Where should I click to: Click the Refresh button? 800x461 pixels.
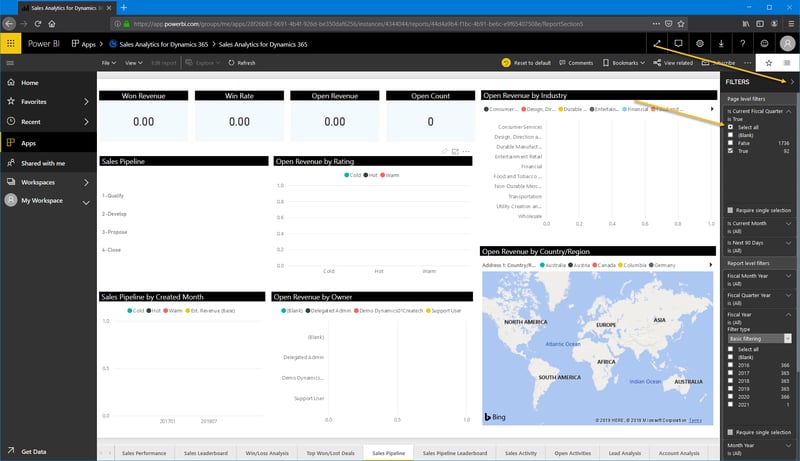coord(241,63)
